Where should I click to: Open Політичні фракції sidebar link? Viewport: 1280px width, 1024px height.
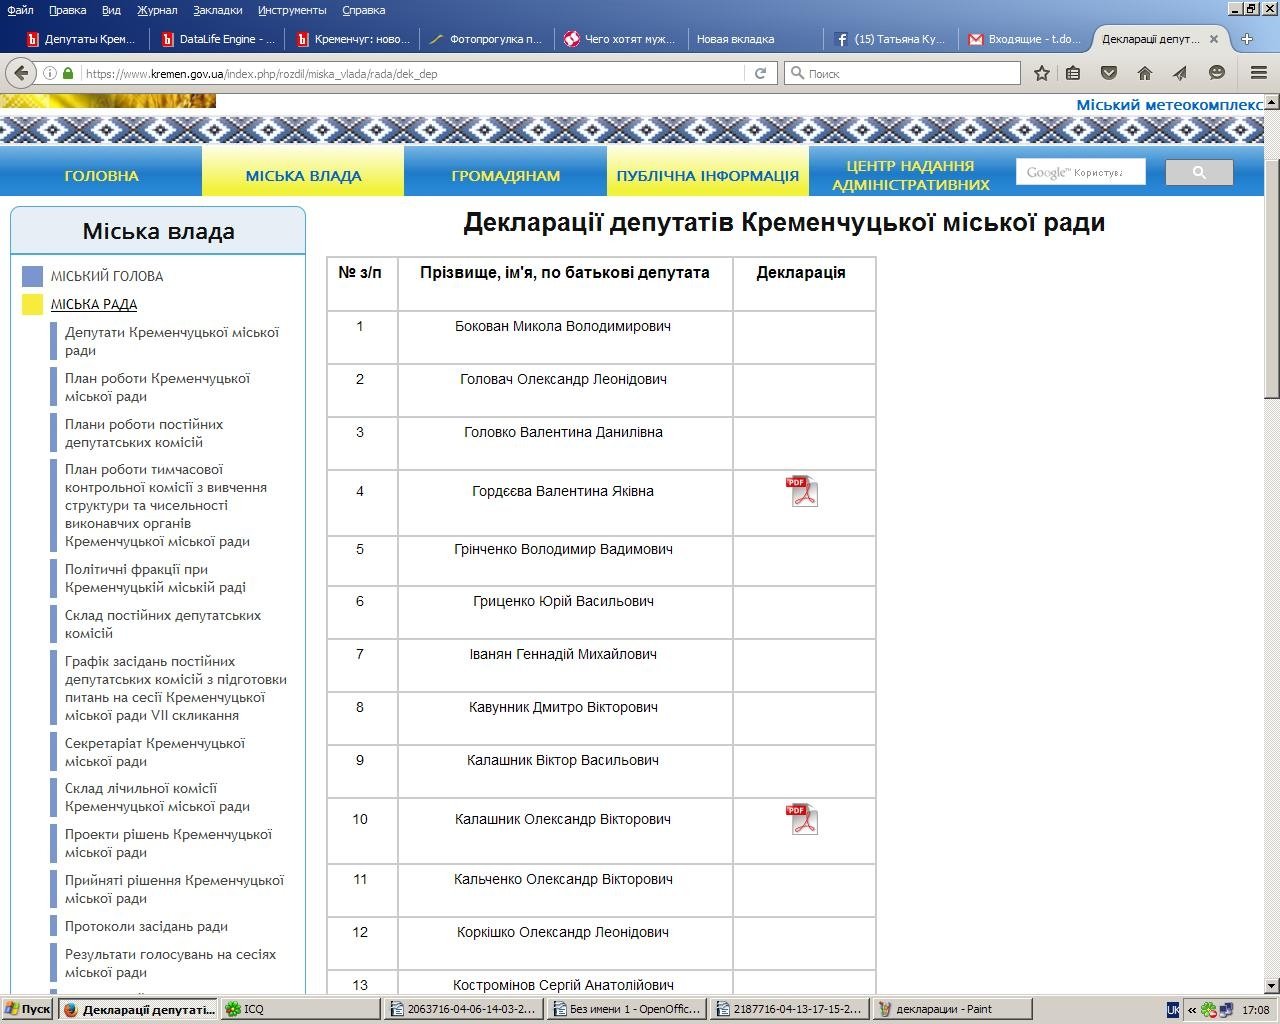coord(155,578)
